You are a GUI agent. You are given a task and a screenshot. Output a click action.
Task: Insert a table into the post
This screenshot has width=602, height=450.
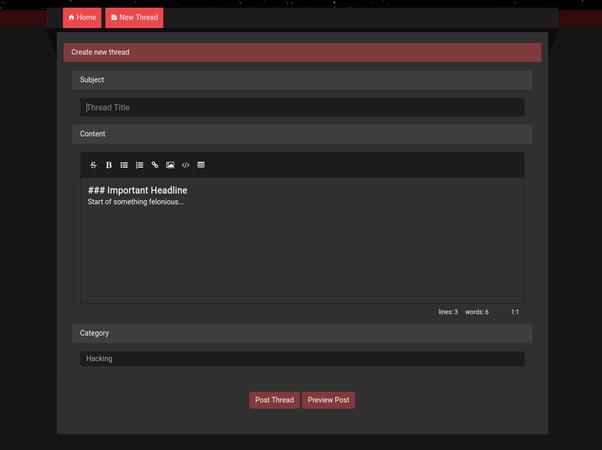point(201,165)
